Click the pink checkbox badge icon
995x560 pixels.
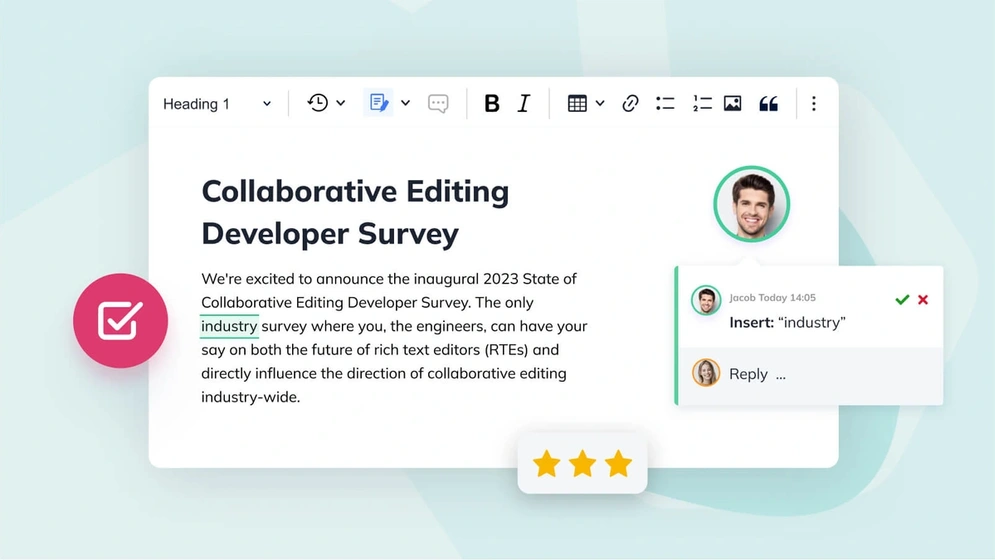(120, 321)
